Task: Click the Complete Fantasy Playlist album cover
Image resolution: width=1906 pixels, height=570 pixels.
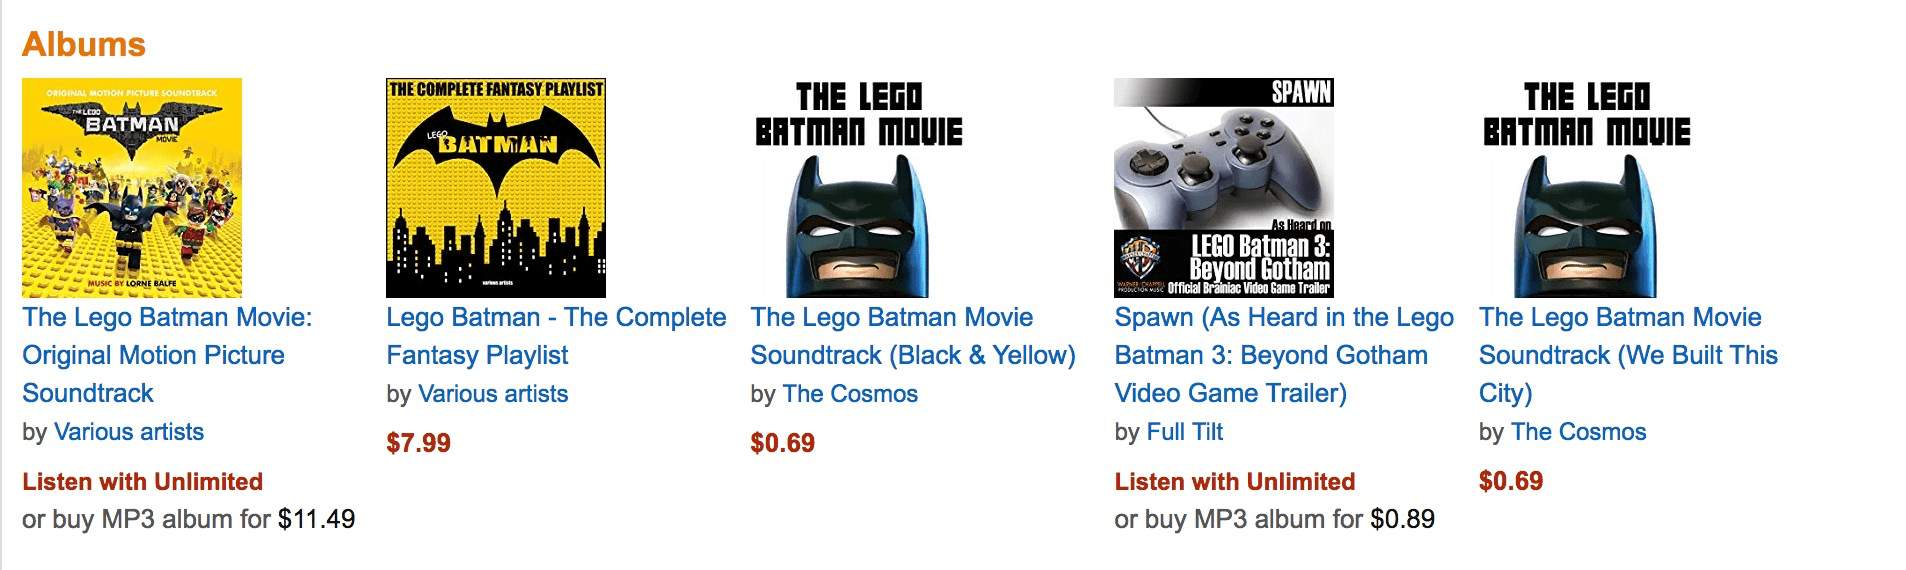Action: tap(496, 188)
